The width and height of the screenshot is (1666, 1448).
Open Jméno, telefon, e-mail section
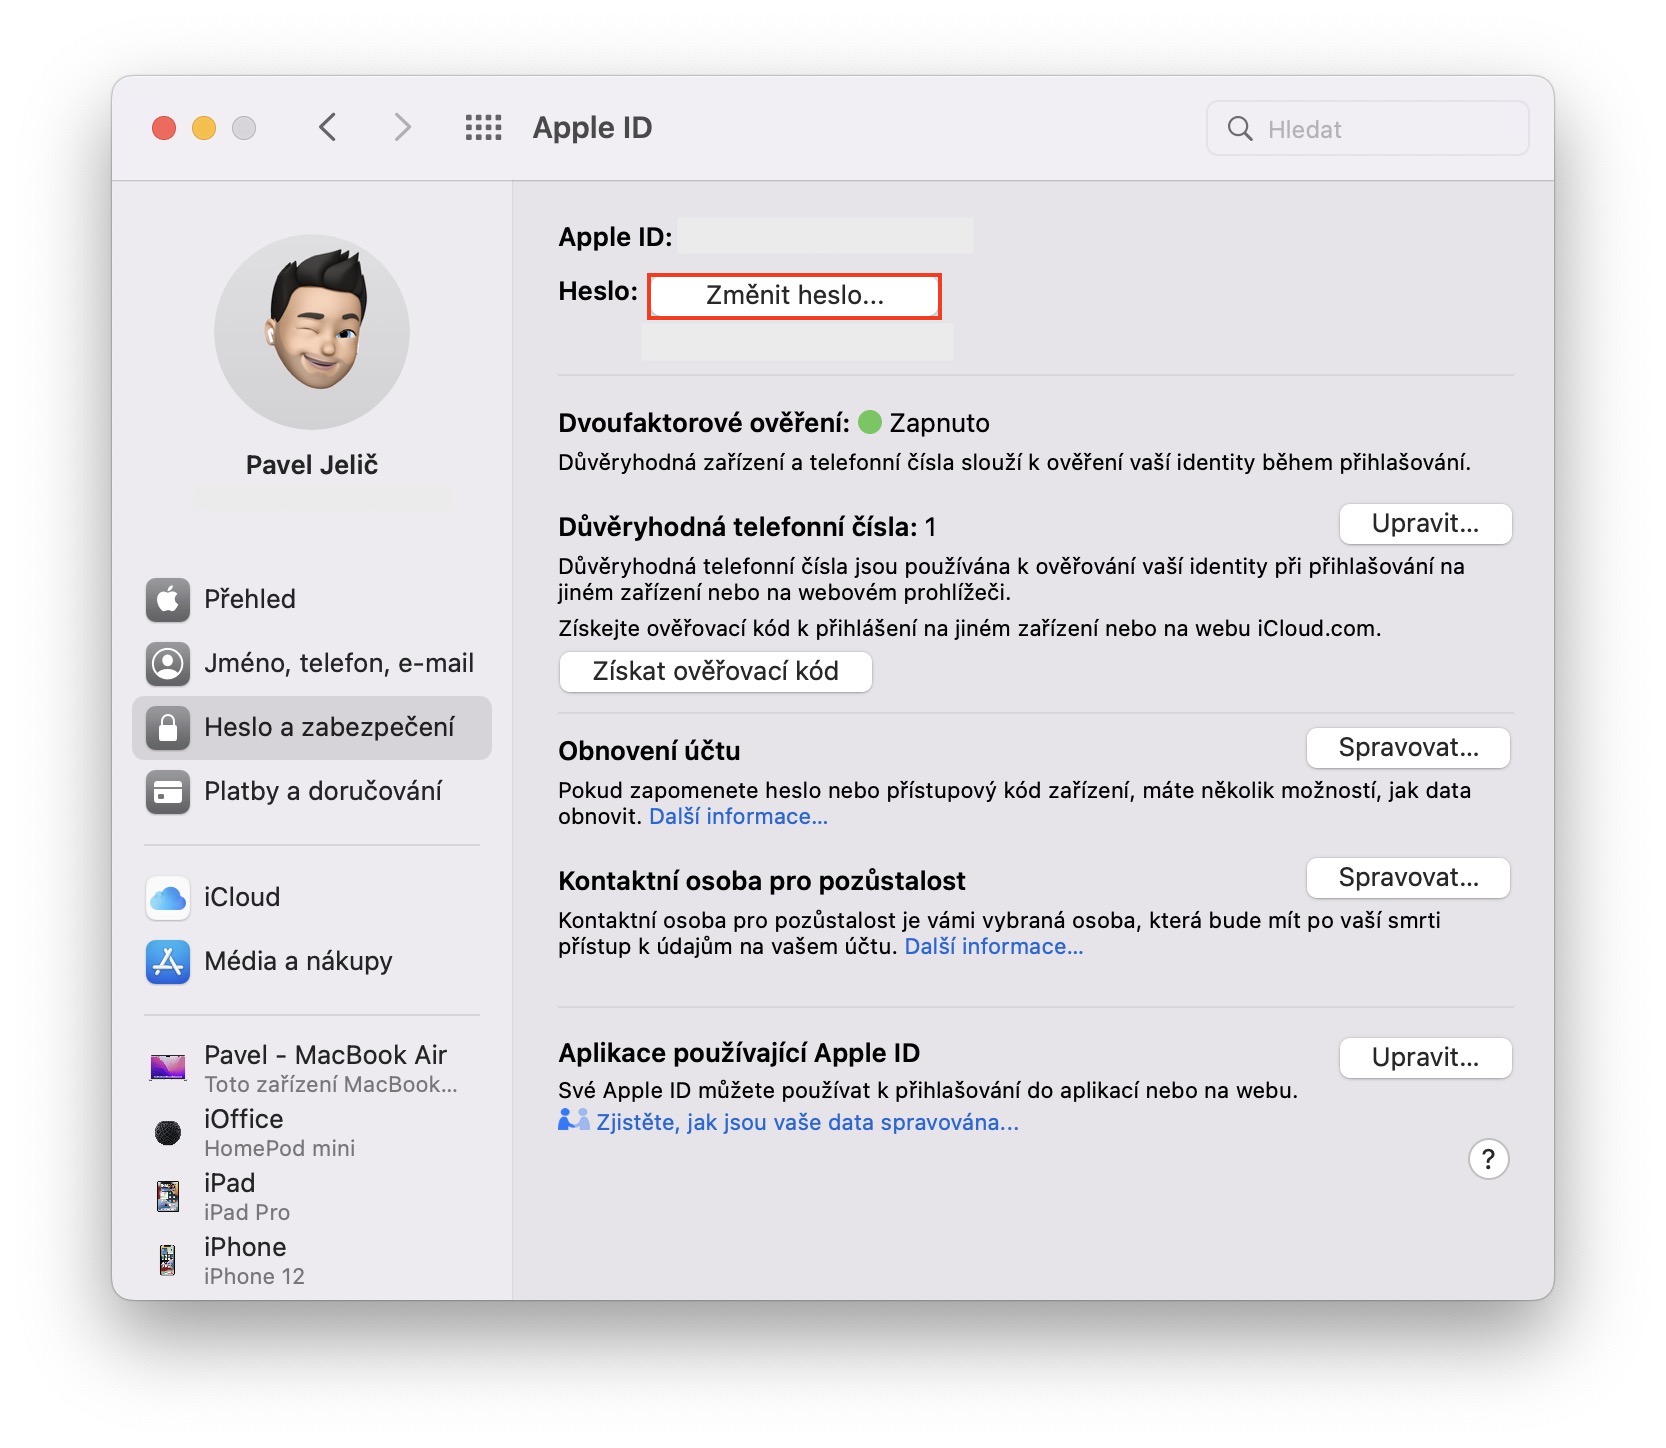tap(312, 664)
